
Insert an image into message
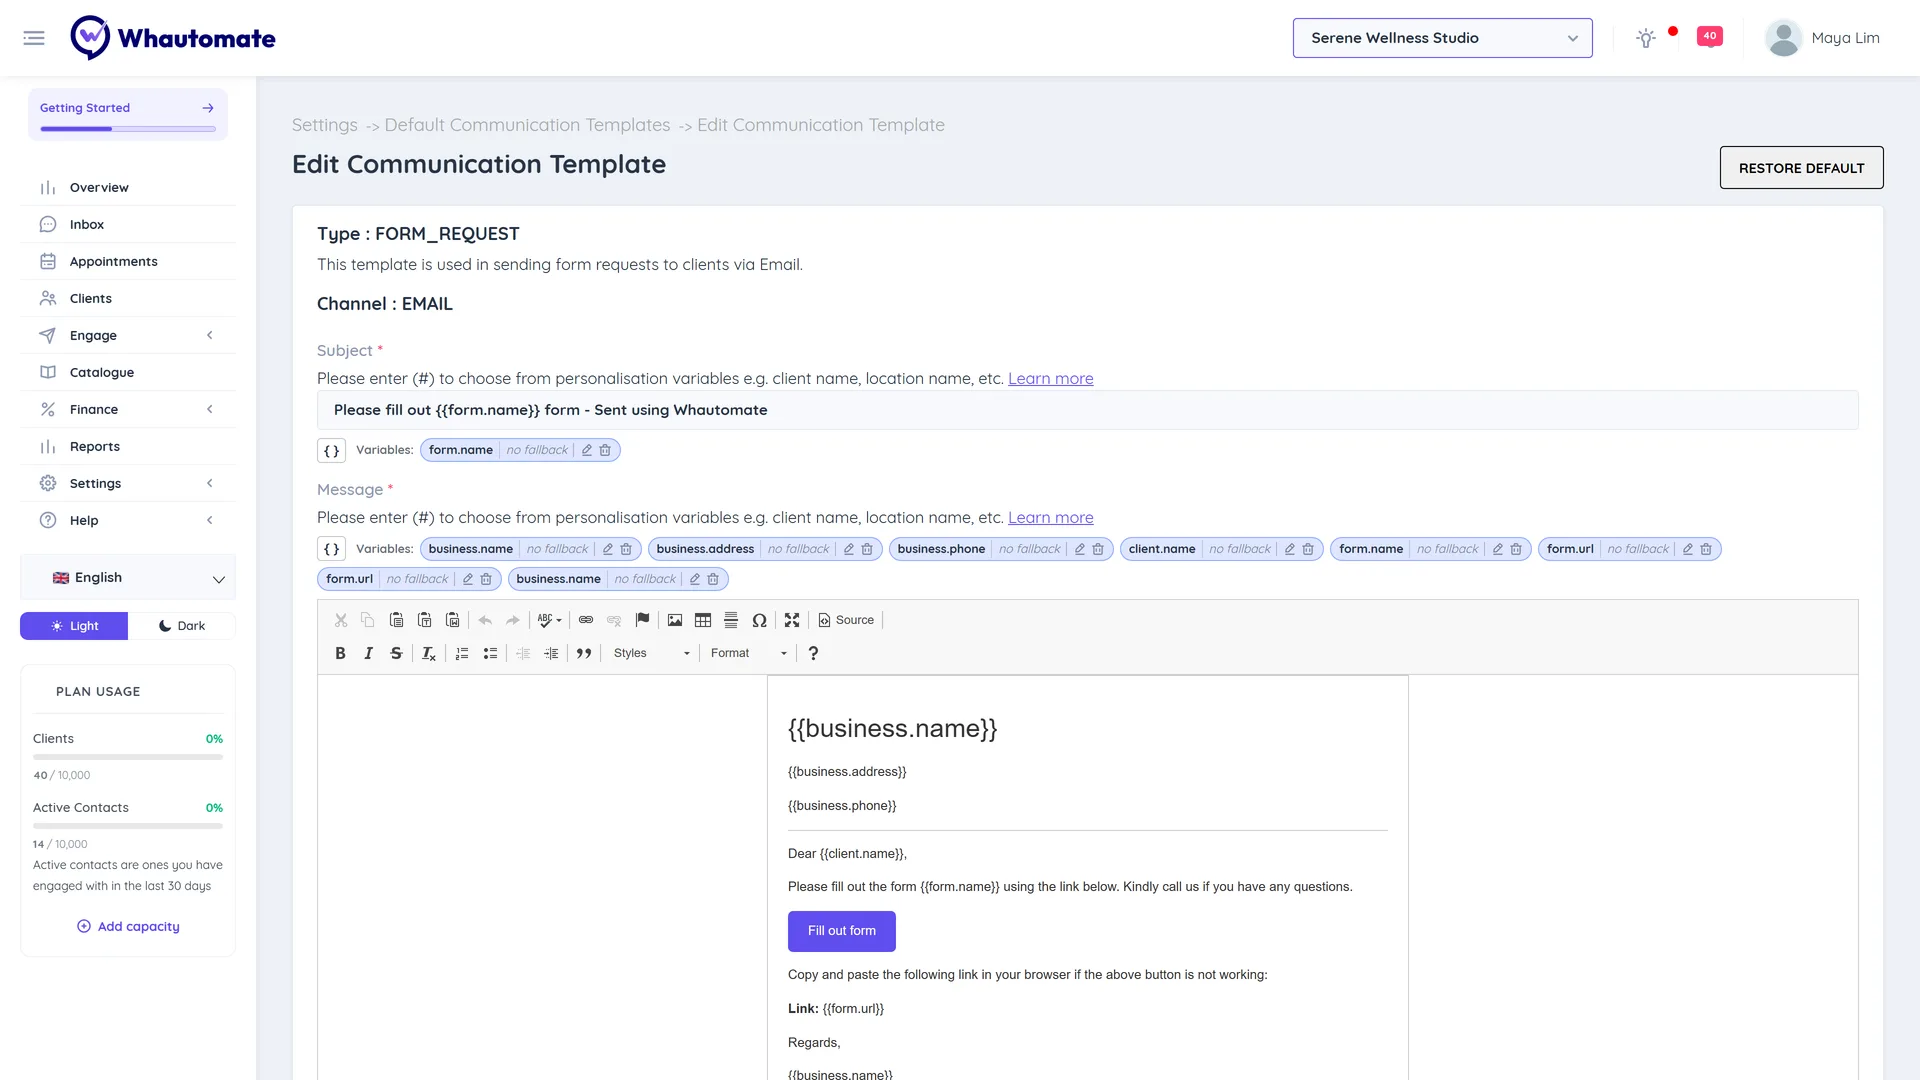(x=675, y=620)
